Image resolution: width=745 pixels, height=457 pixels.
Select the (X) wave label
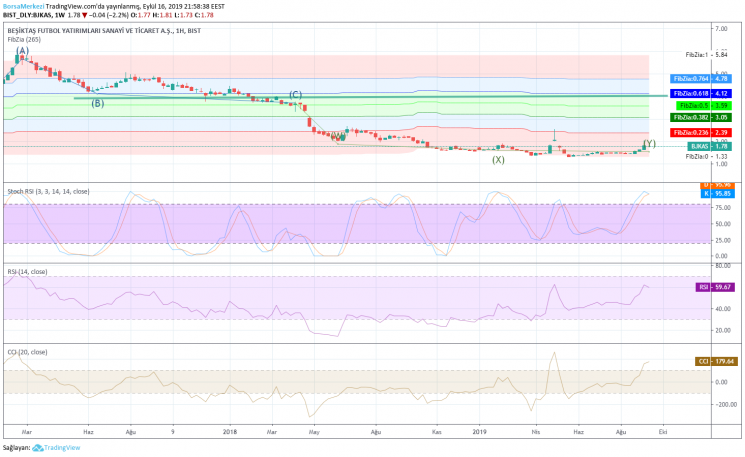[x=498, y=160]
